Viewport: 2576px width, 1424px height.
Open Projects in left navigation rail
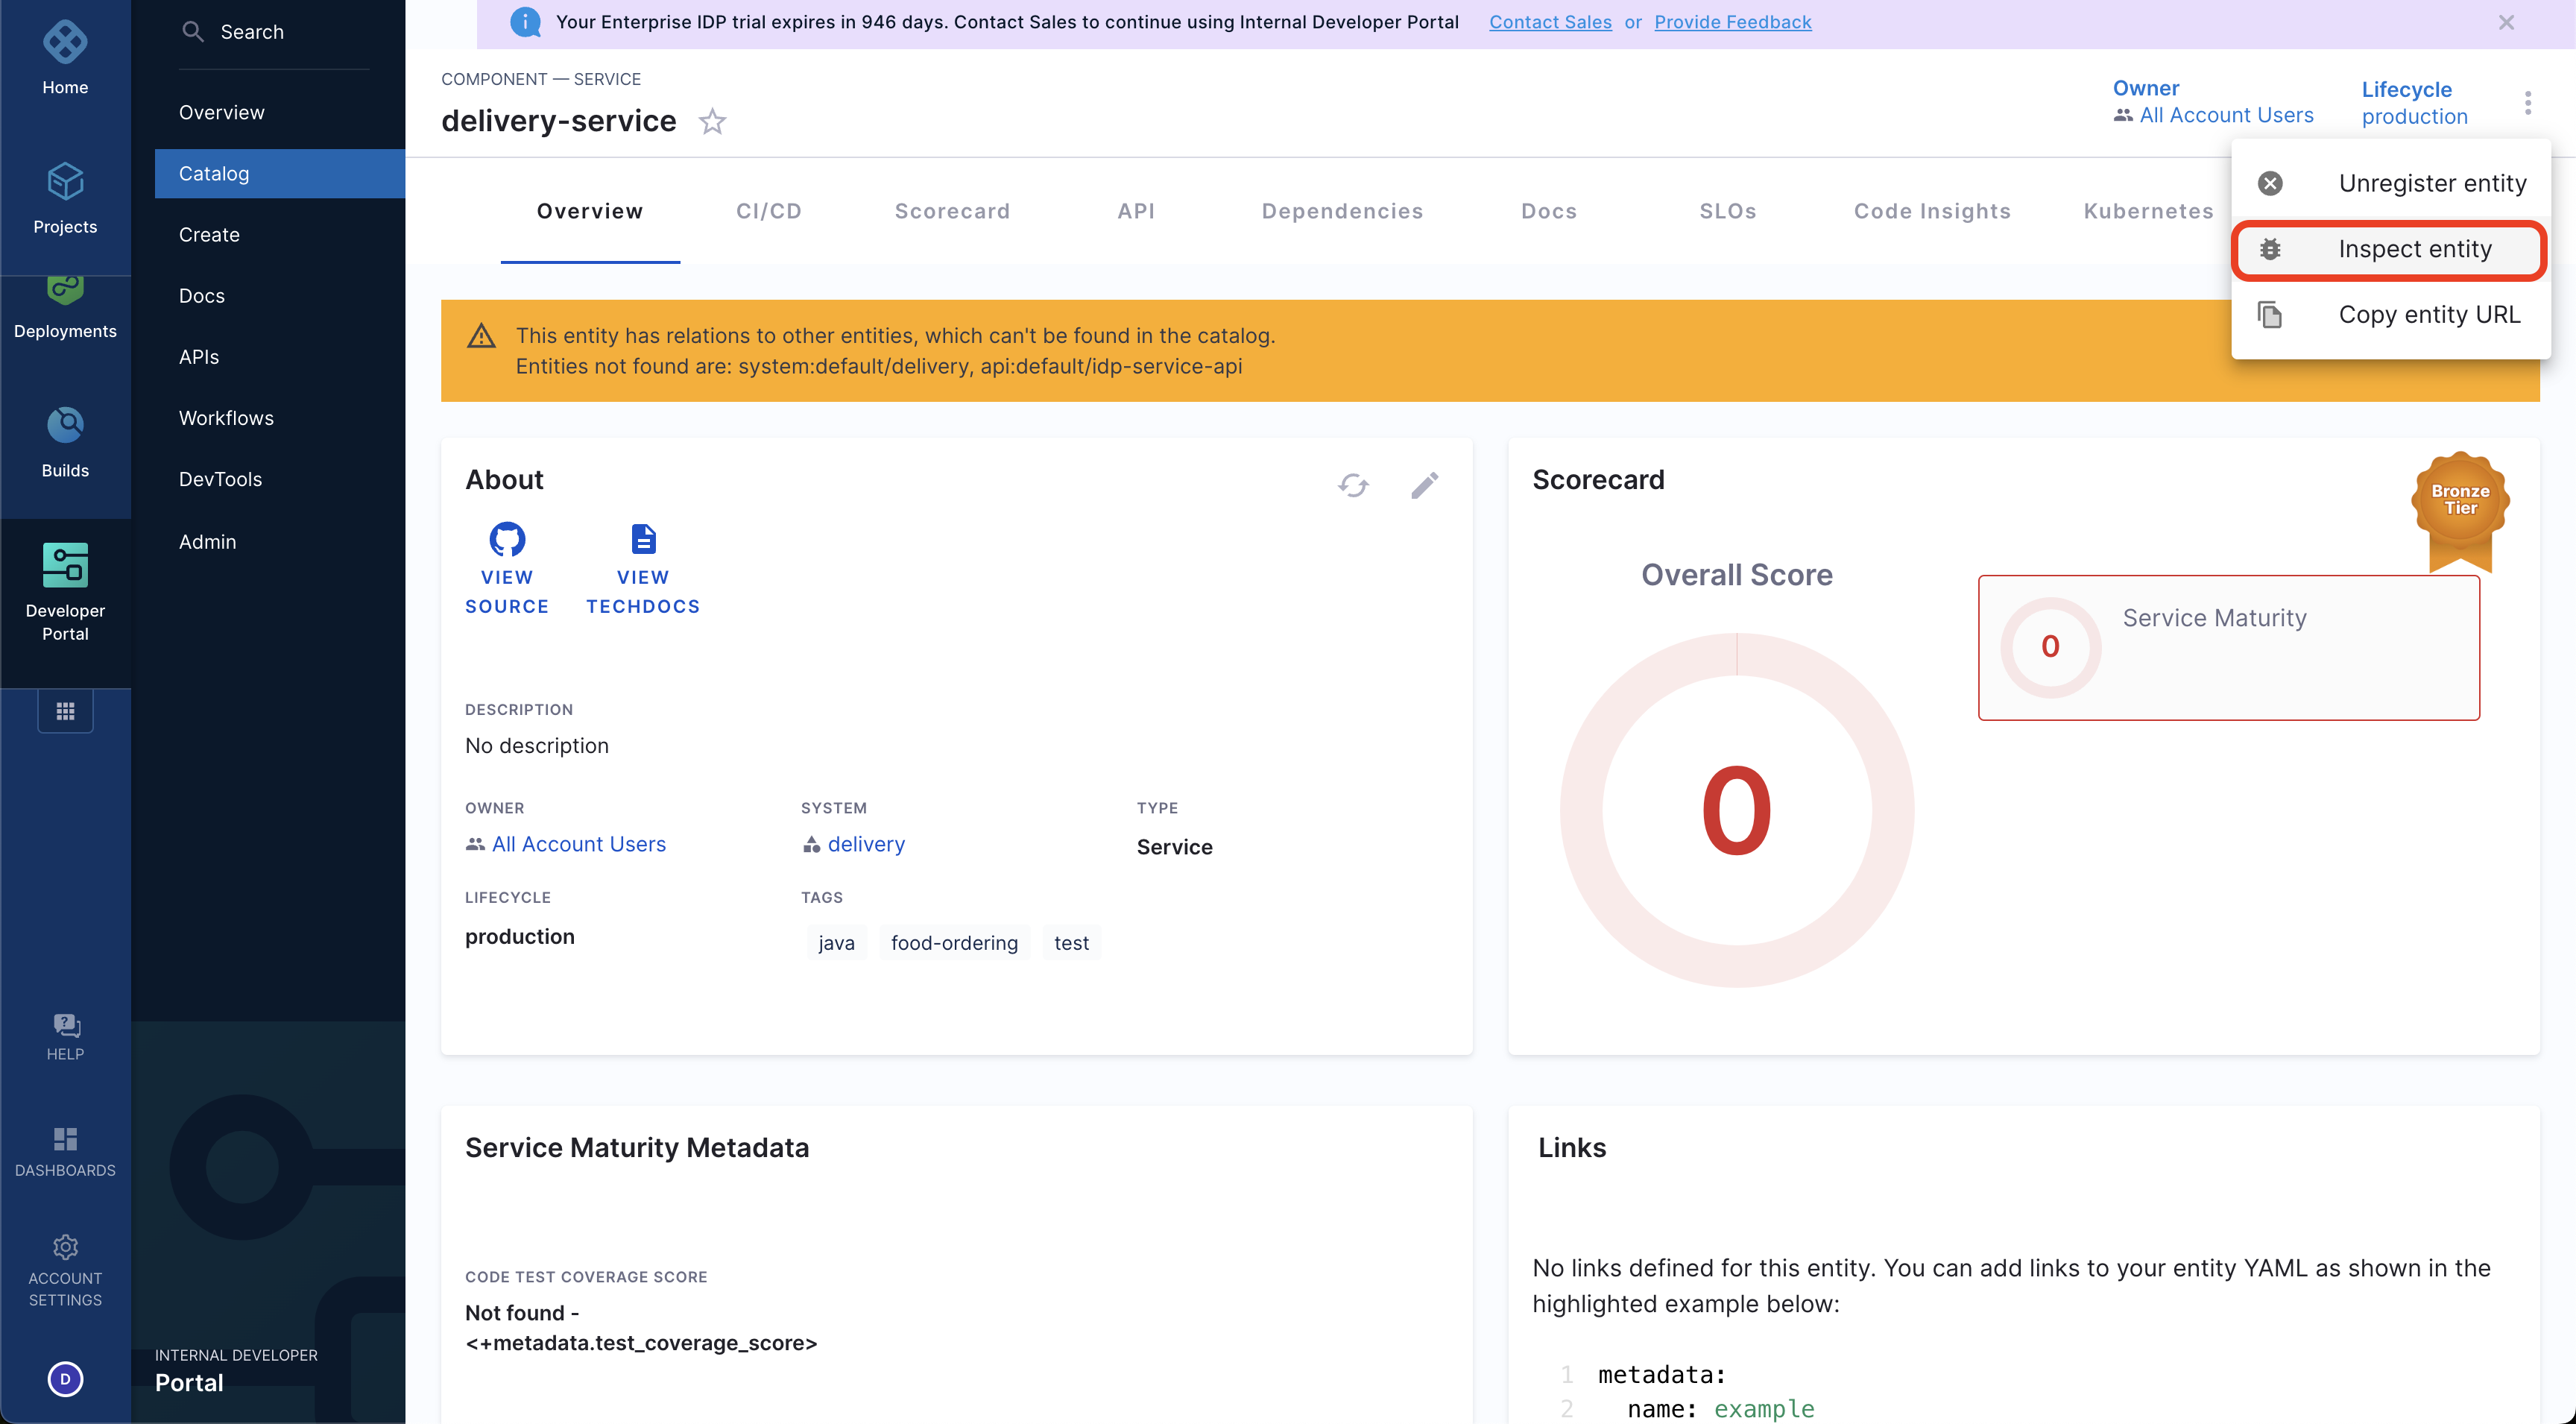point(65,198)
